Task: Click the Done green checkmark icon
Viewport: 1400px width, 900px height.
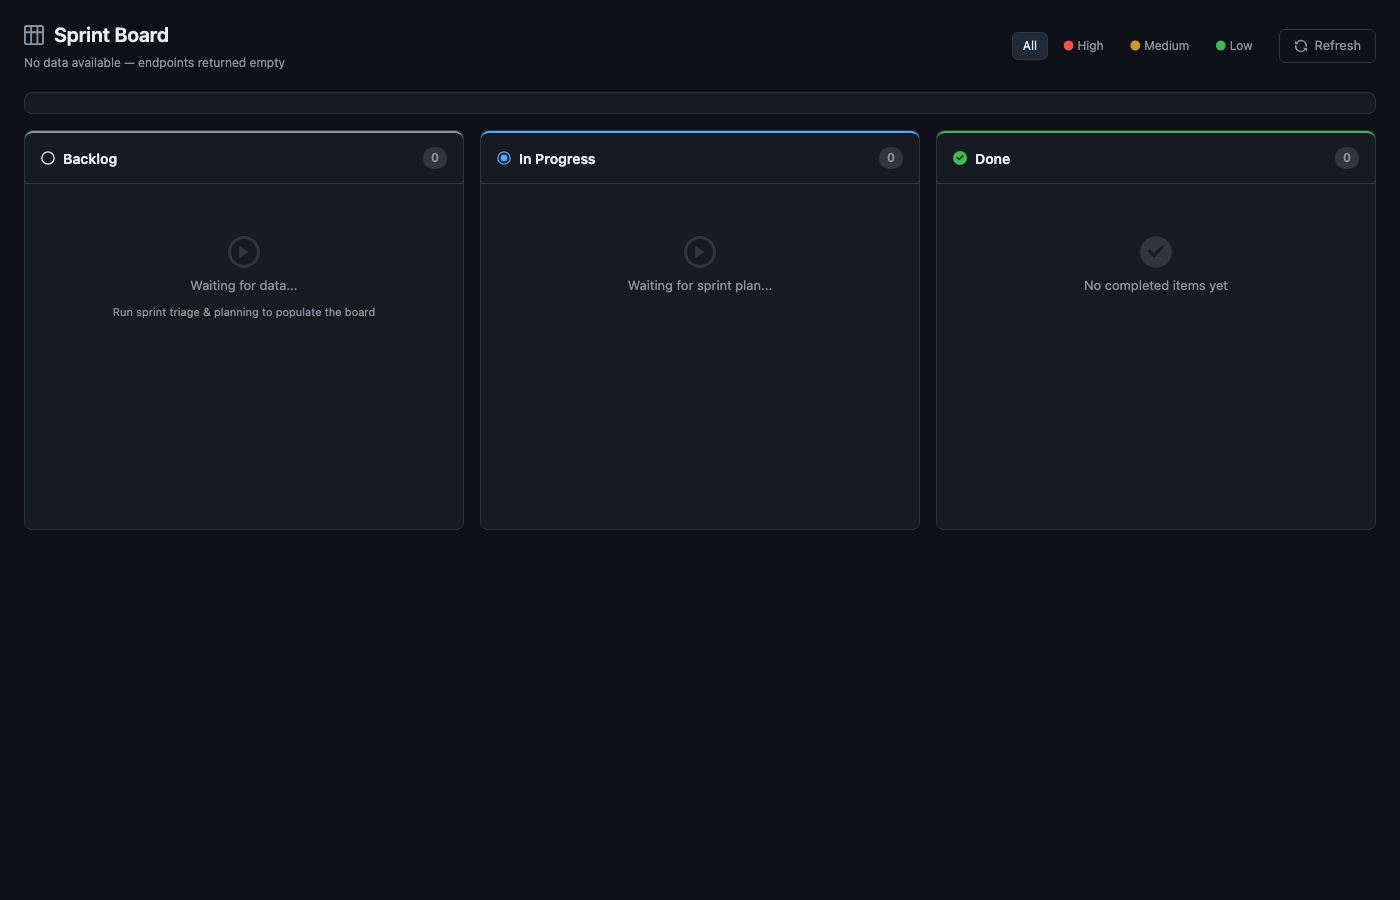Action: [x=960, y=158]
